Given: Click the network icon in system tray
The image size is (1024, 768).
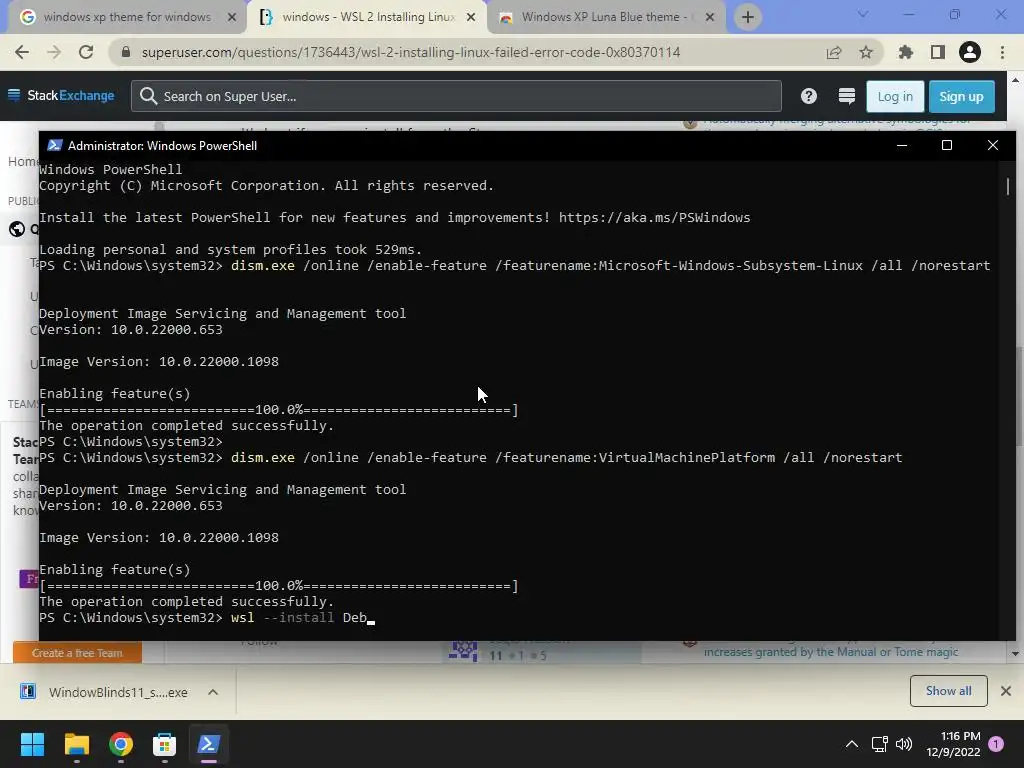Looking at the screenshot, I should click(880, 744).
